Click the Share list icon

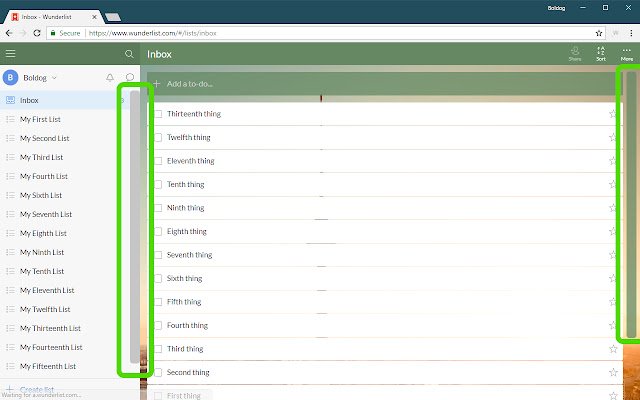click(575, 53)
